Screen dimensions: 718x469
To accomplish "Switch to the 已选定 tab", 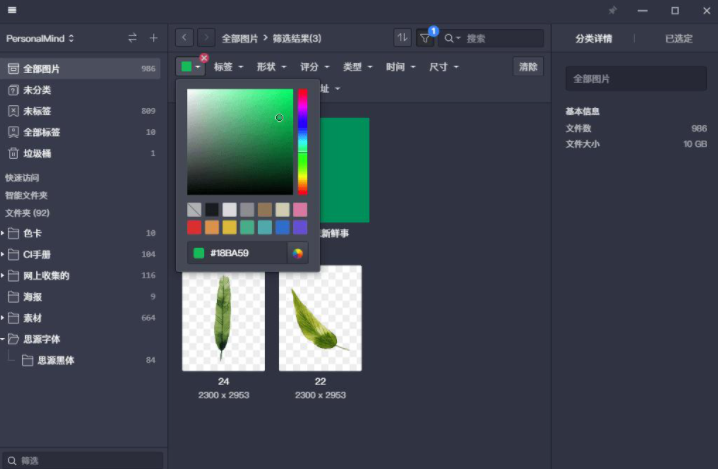I will click(x=679, y=38).
